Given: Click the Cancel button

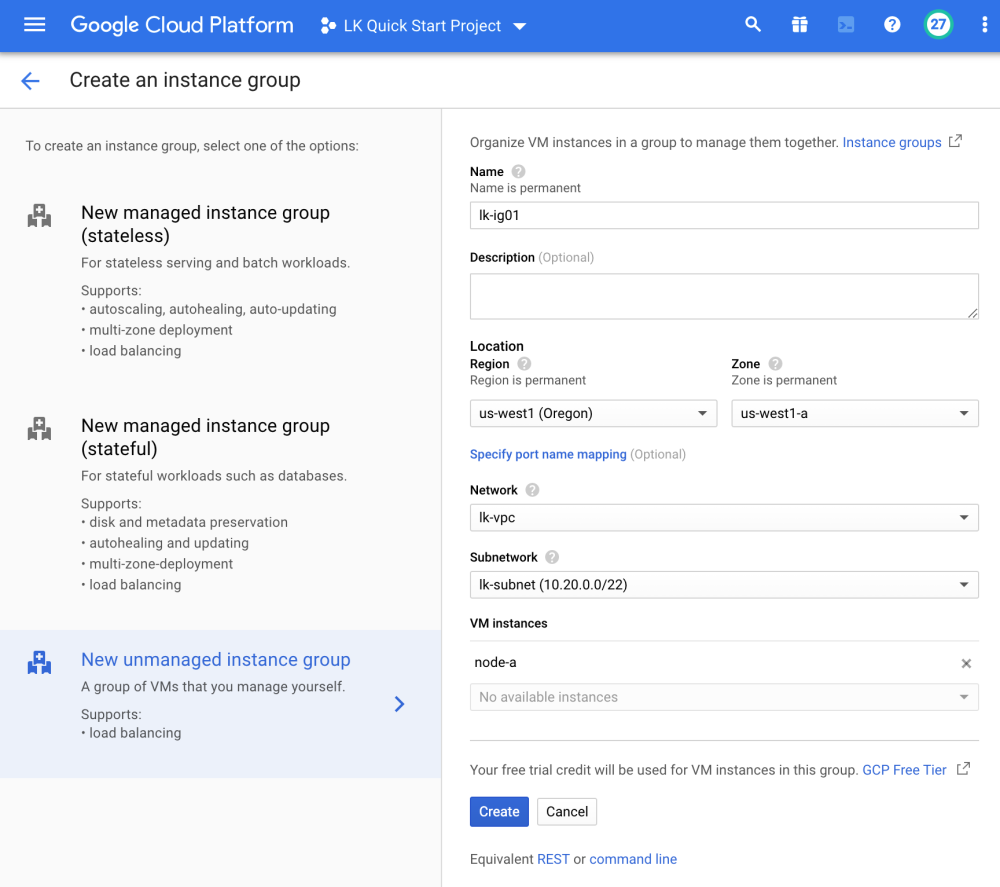Looking at the screenshot, I should 567,811.
